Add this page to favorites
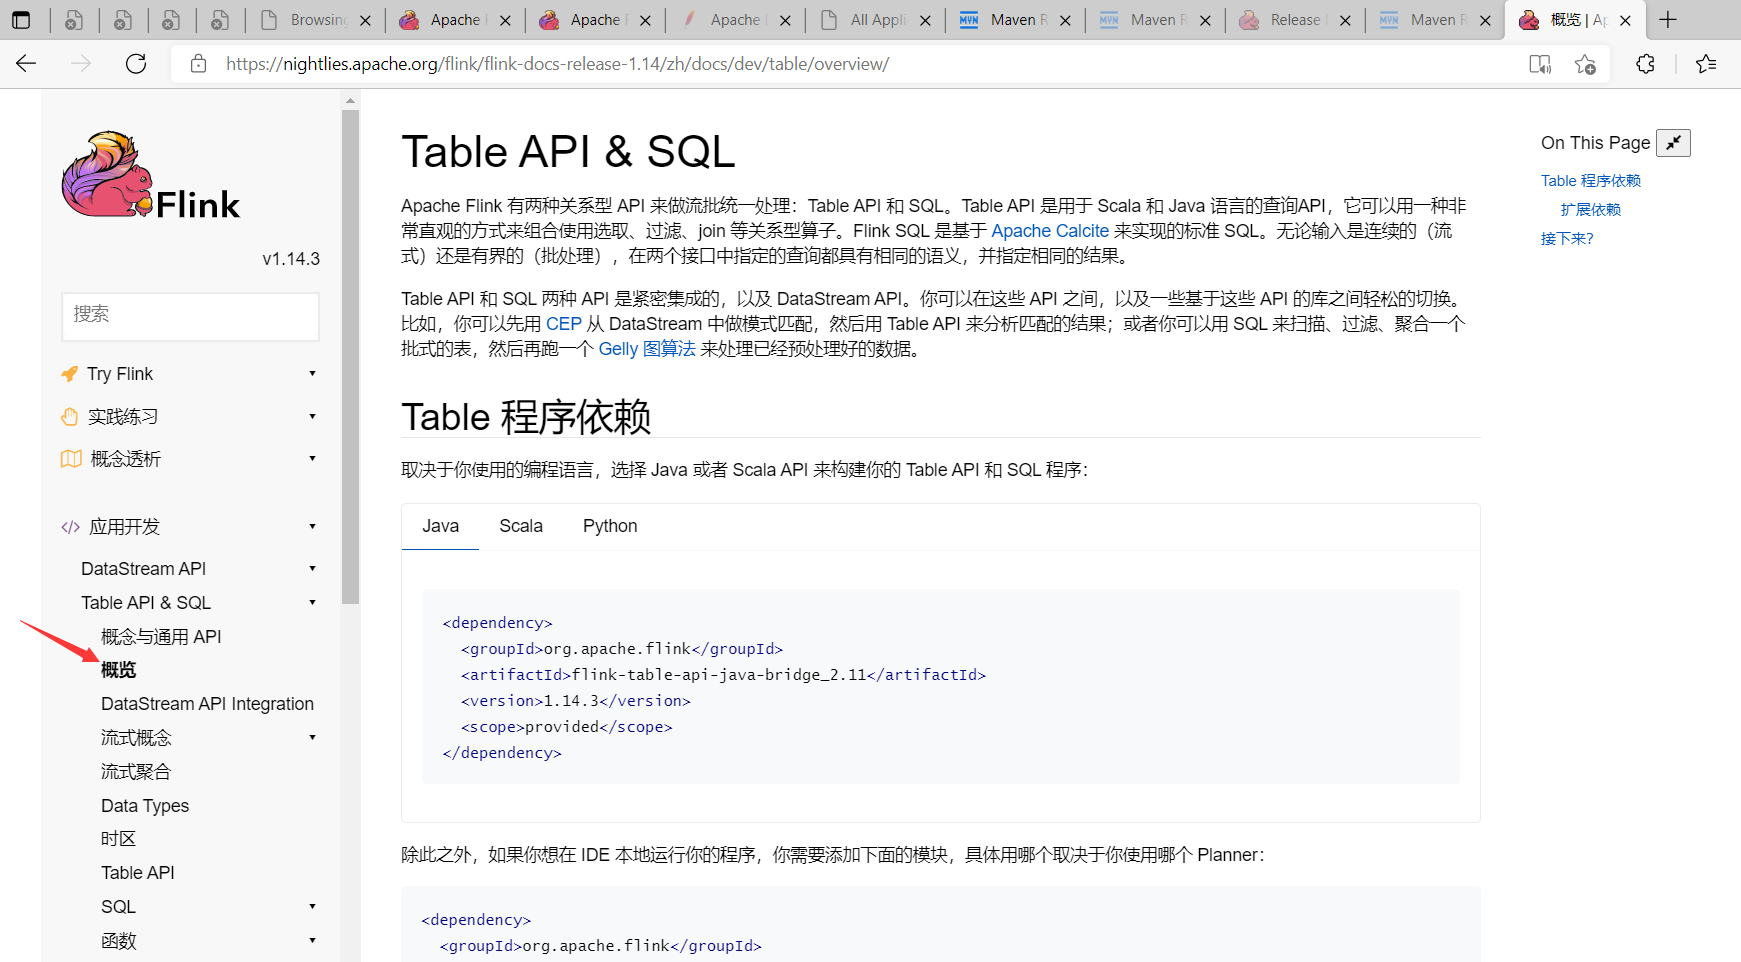The height and width of the screenshot is (962, 1741). (x=1585, y=64)
